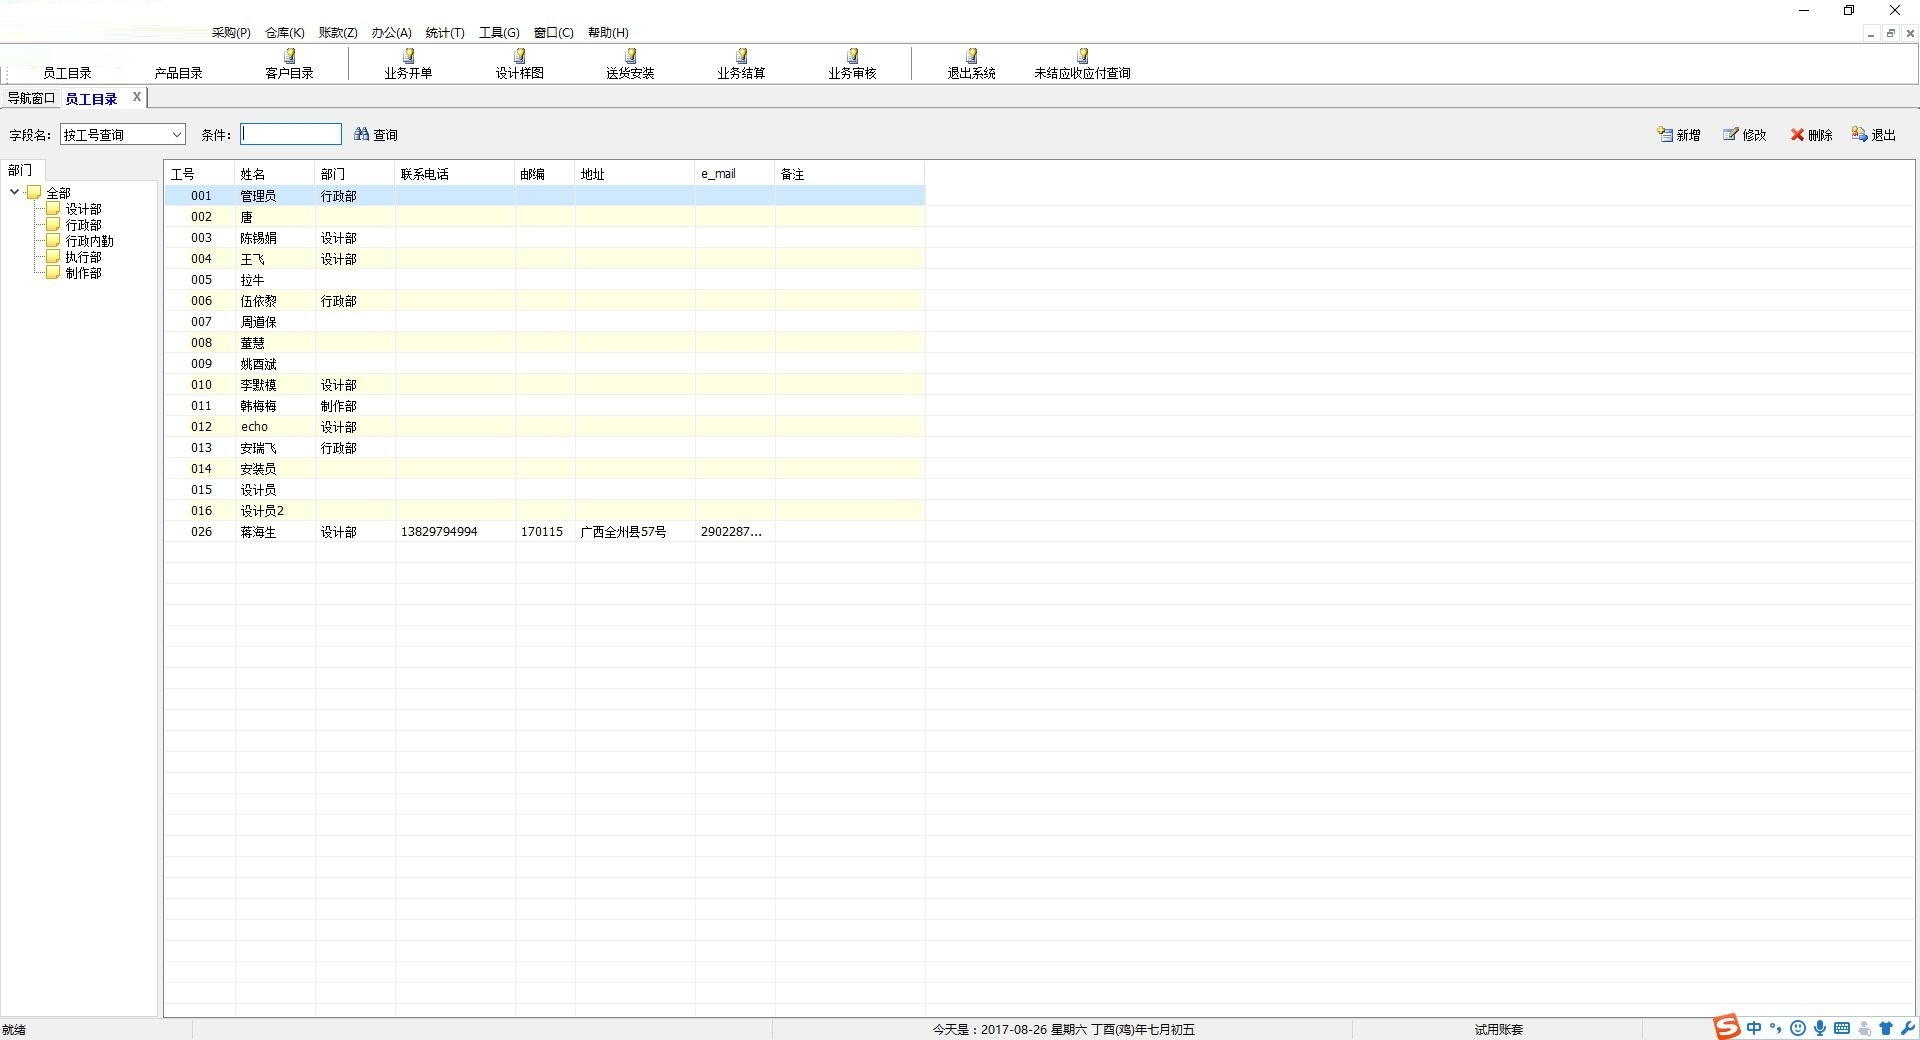Toggle the 中 Chinese input mode icon
This screenshot has height=1040, width=1920.
(1754, 1028)
